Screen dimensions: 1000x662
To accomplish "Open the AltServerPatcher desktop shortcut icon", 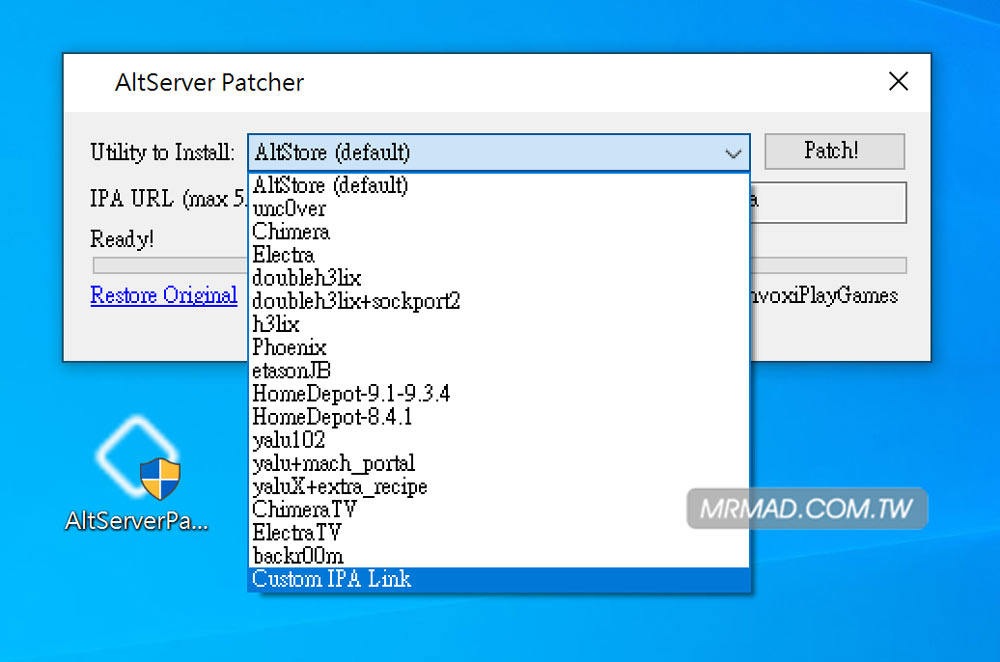I will [x=138, y=474].
